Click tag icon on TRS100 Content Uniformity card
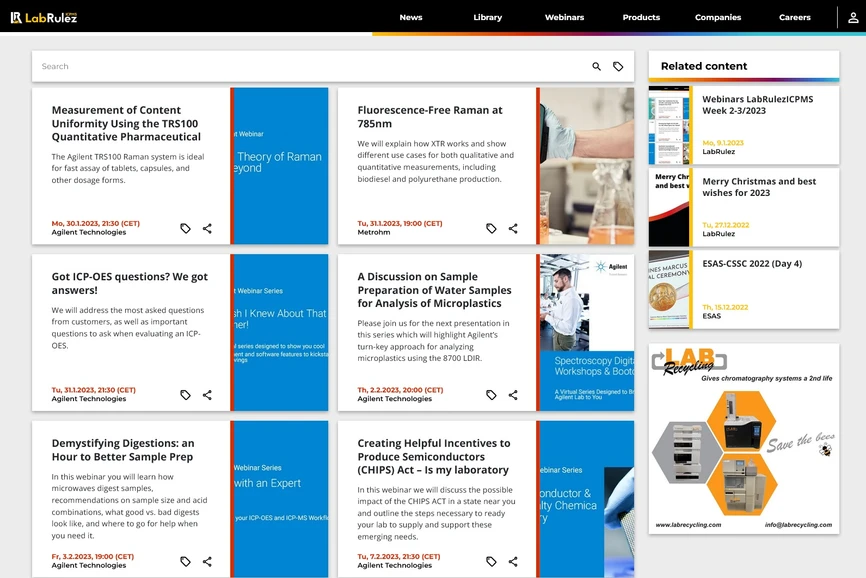Screen dimensions: 866x578 coord(186,229)
